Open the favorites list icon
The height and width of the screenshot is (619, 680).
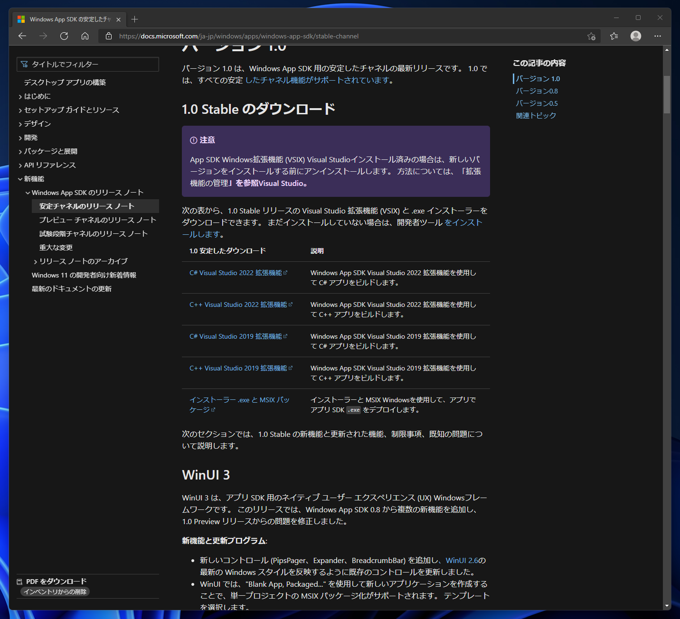click(x=614, y=36)
